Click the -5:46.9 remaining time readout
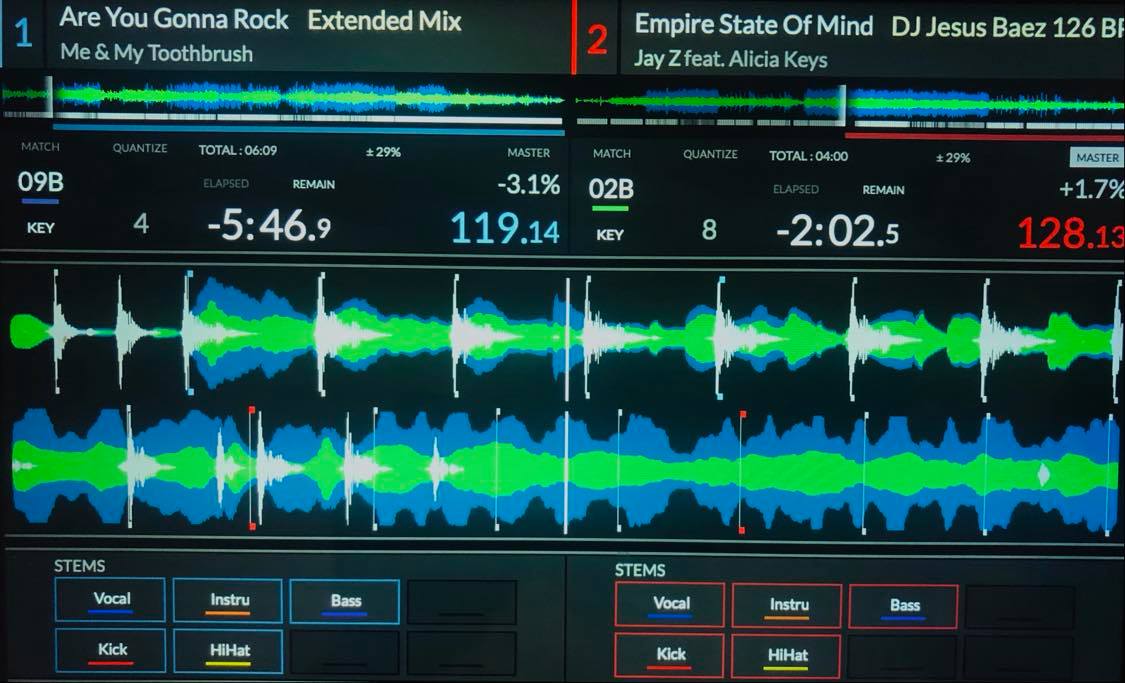Viewport: 1125px width, 683px height. pyautogui.click(x=269, y=225)
